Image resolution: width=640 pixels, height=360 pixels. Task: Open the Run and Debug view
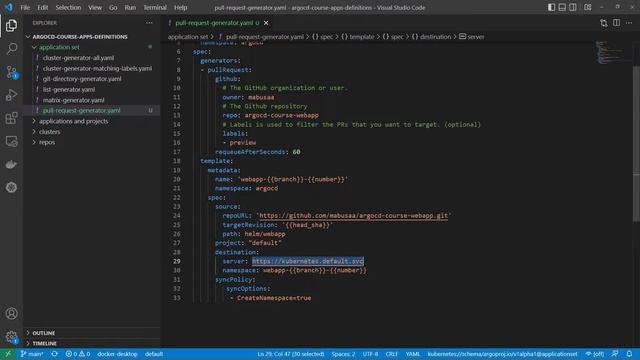coord(11,95)
